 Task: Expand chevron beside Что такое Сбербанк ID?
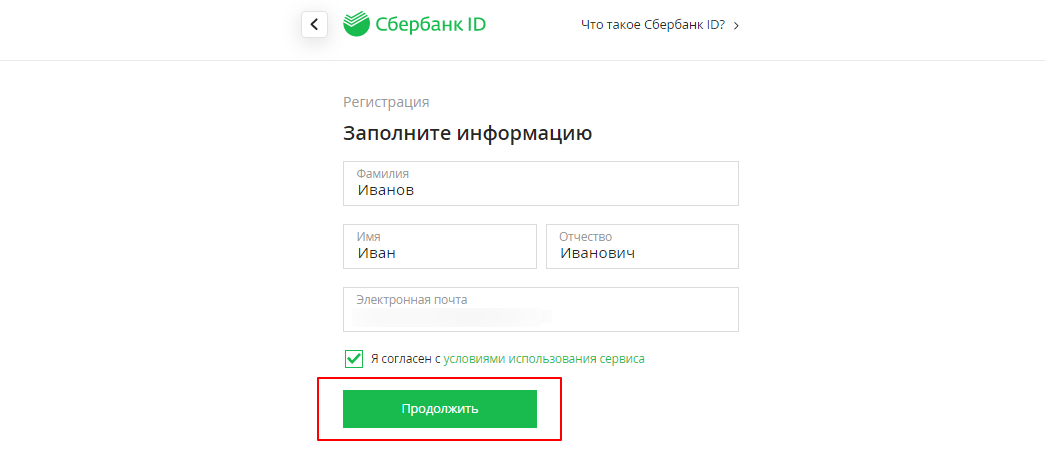tap(736, 25)
